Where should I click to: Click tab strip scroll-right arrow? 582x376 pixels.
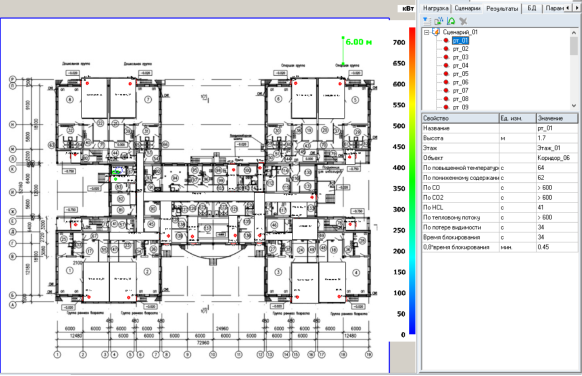click(x=577, y=8)
